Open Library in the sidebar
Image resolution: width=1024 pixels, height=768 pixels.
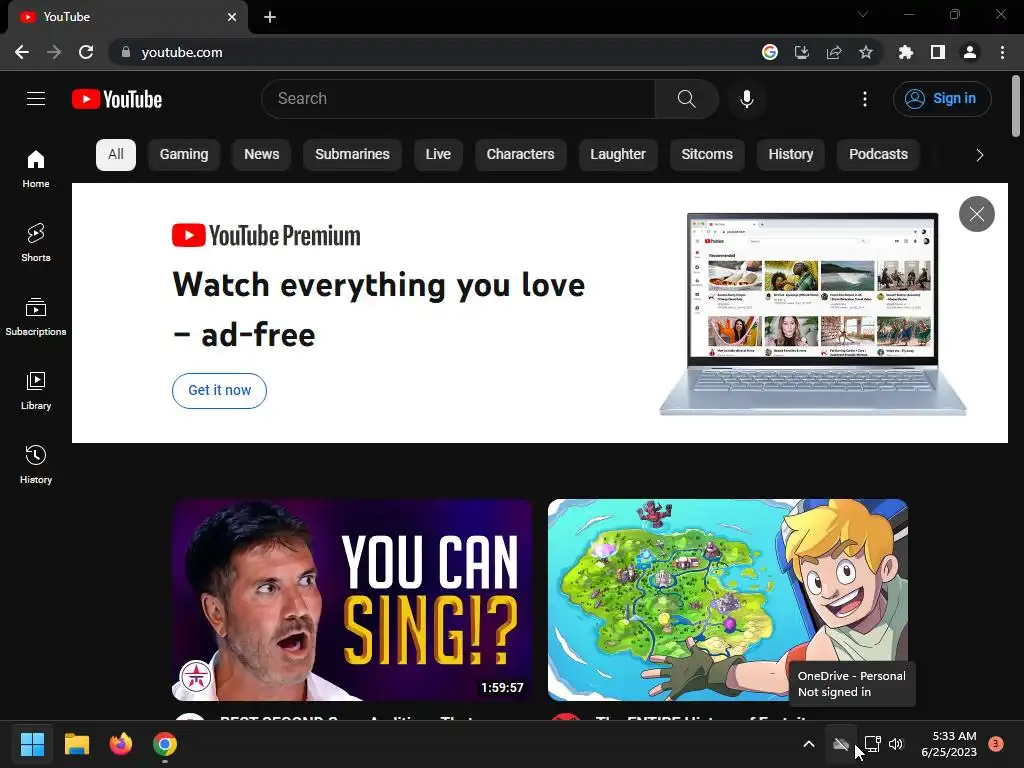click(x=36, y=390)
